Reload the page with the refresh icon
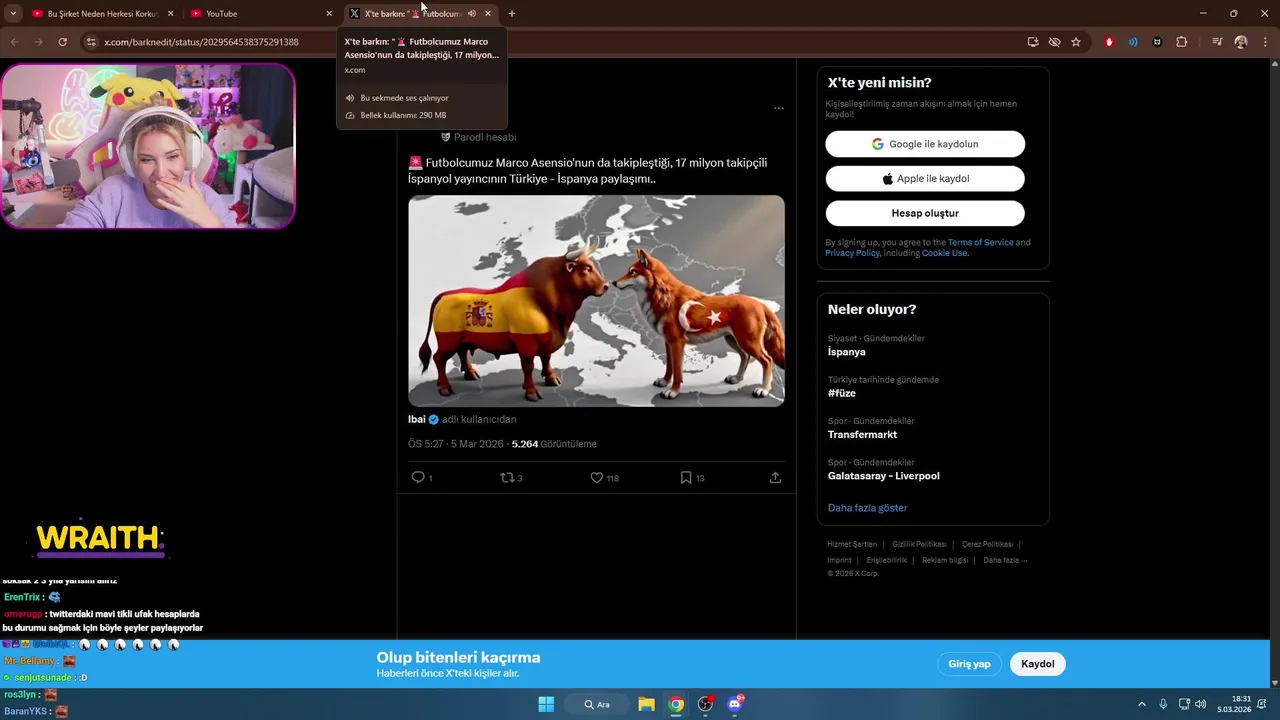1280x720 pixels. 62,42
